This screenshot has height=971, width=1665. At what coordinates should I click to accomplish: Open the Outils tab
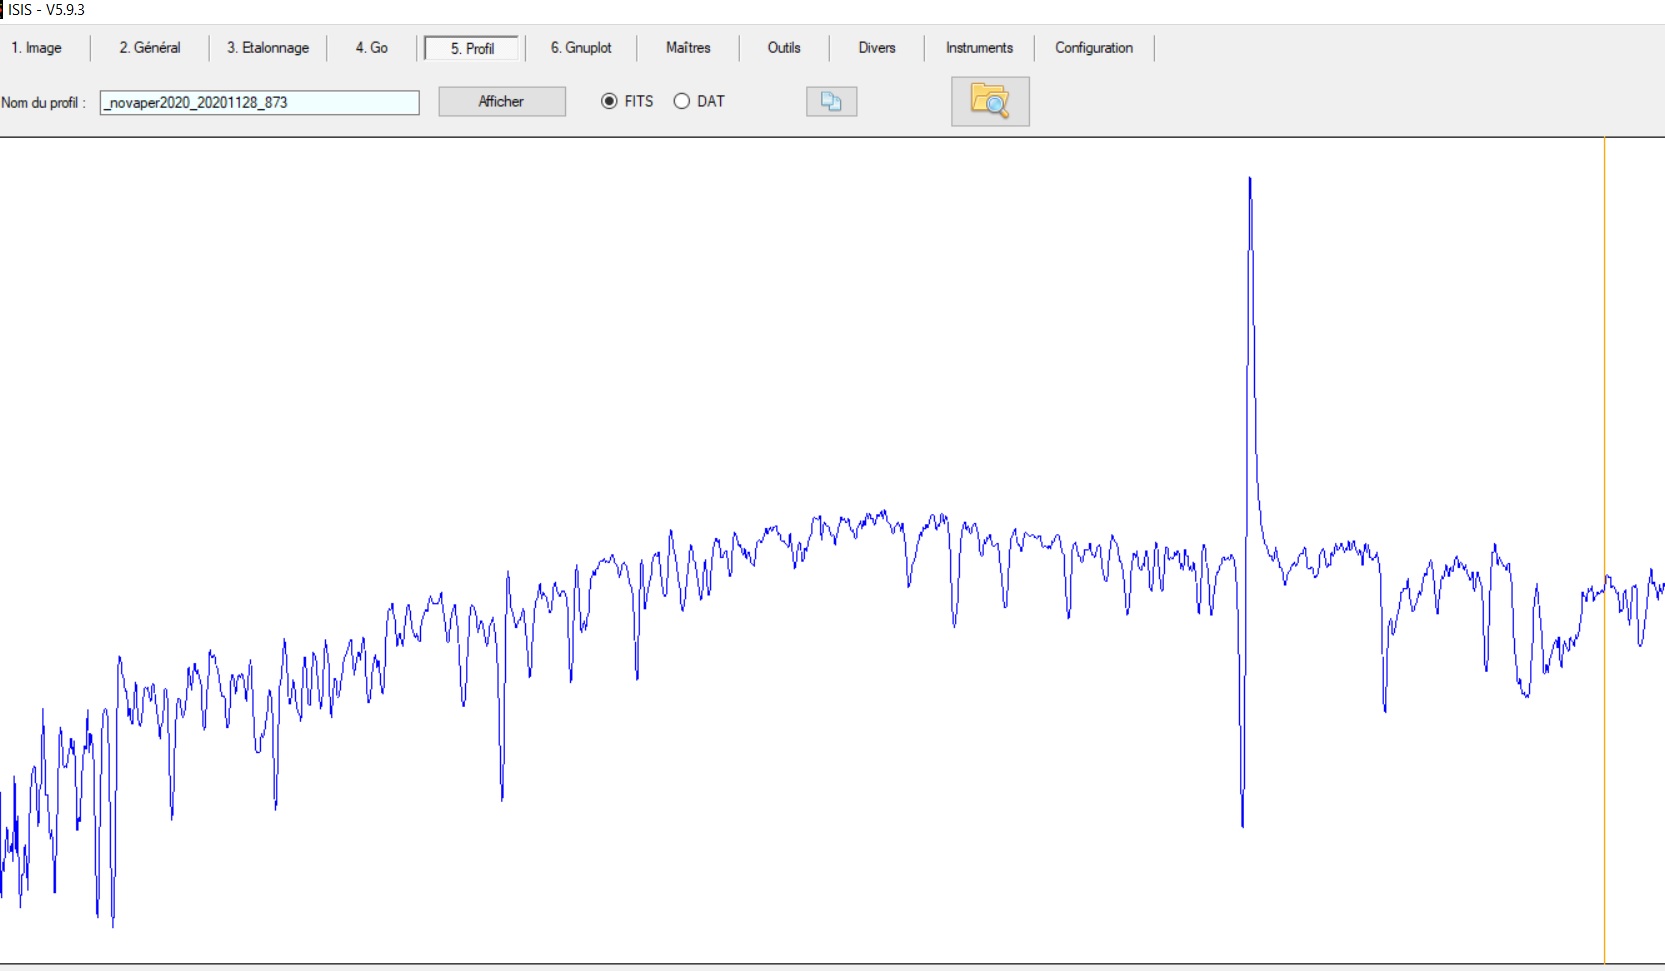[x=784, y=48]
